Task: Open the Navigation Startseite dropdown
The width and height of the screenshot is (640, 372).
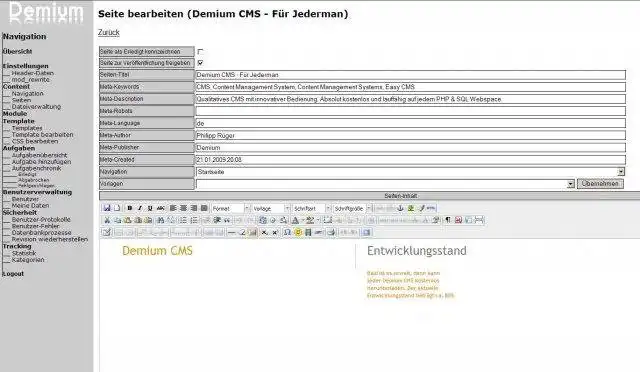Action: click(410, 172)
